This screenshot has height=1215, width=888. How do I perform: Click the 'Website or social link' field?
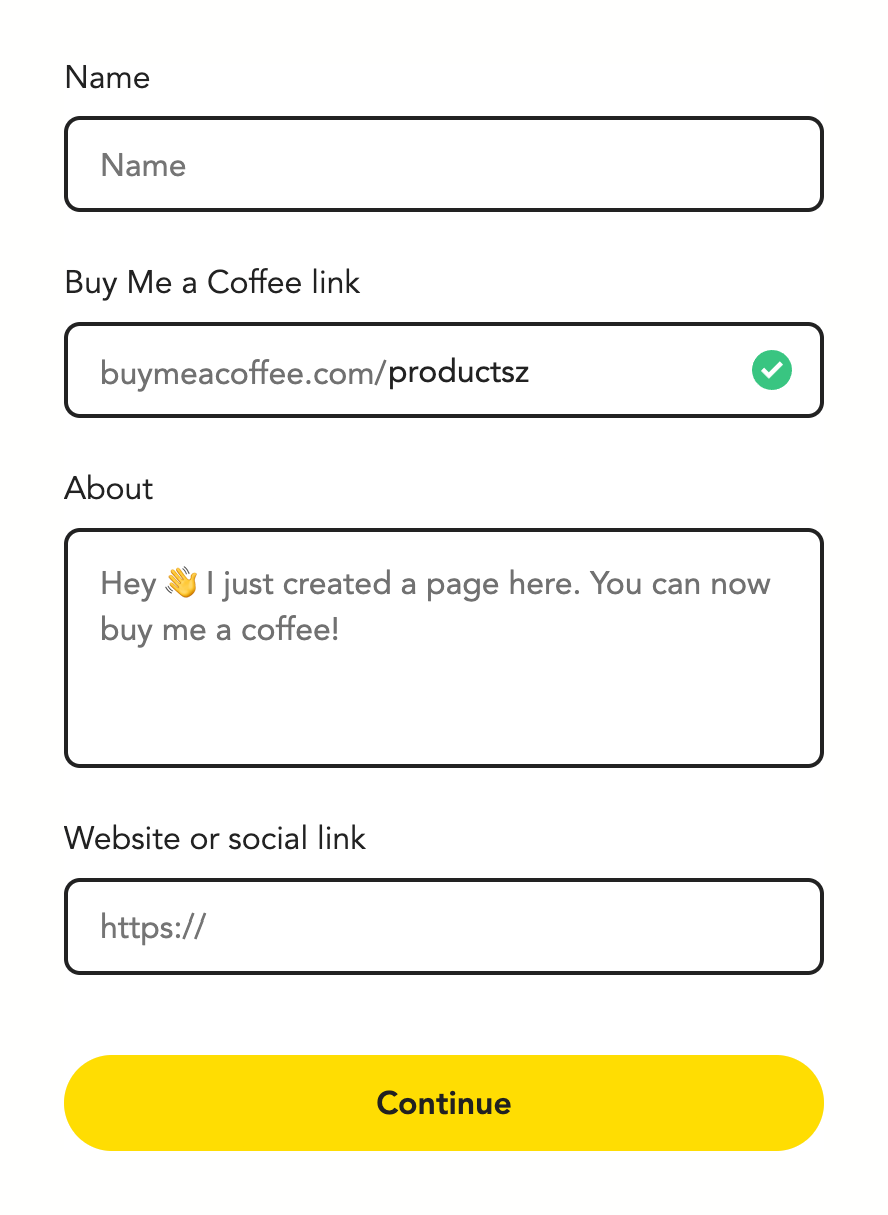tap(443, 926)
